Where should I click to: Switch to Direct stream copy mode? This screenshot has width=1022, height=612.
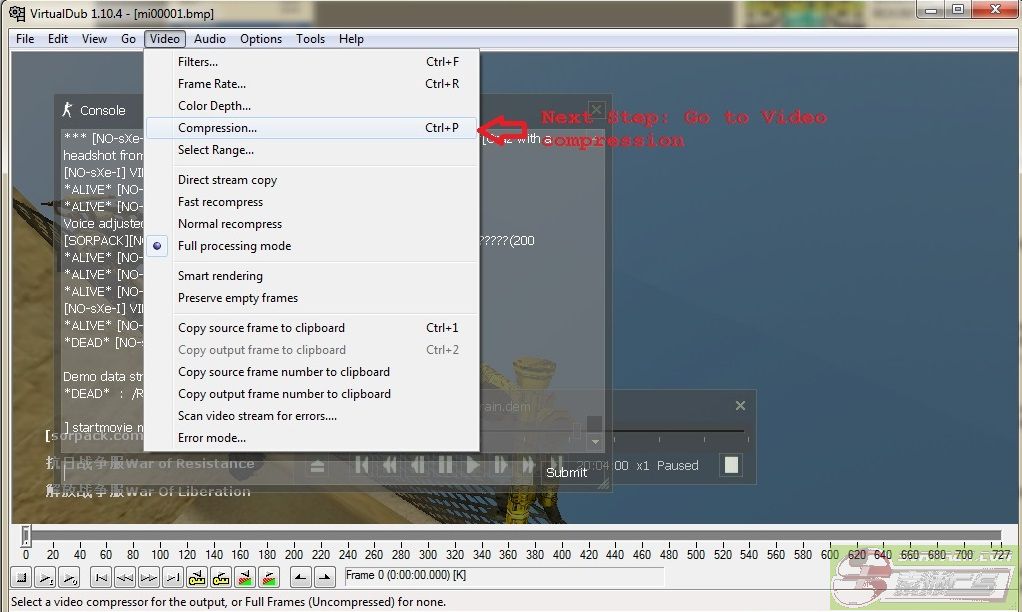227,180
